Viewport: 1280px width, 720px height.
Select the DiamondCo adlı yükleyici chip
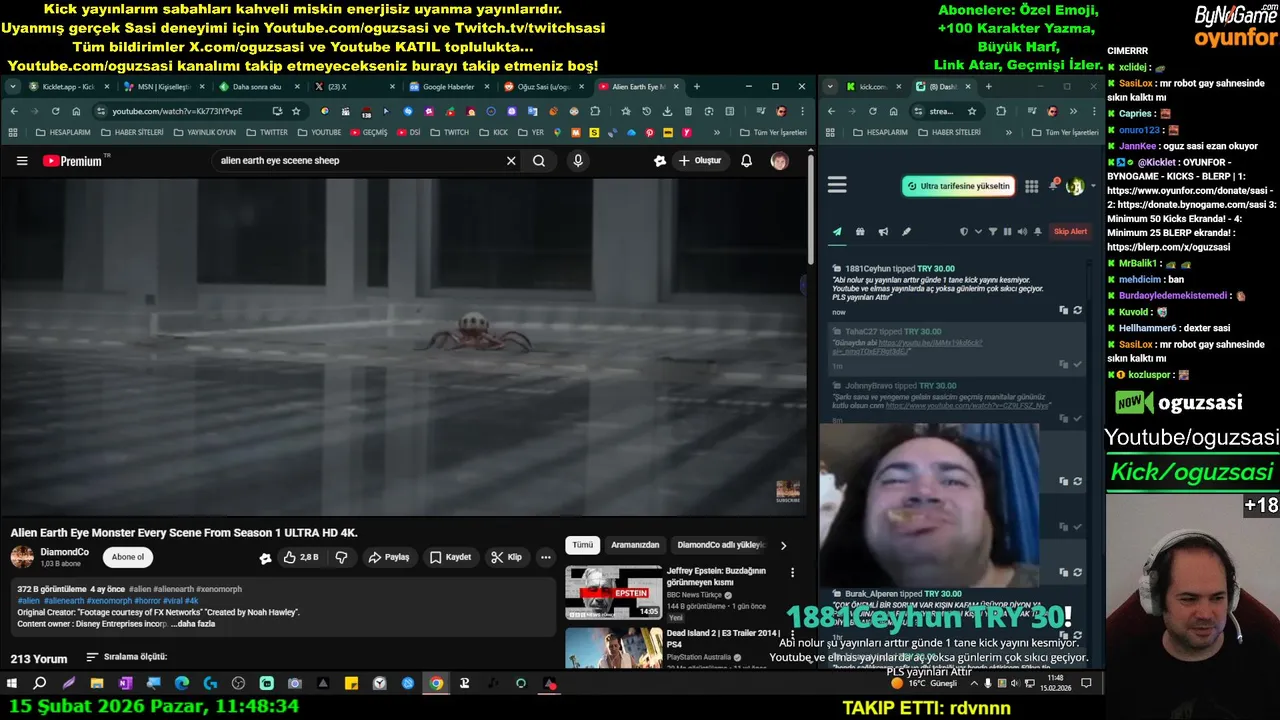(721, 545)
